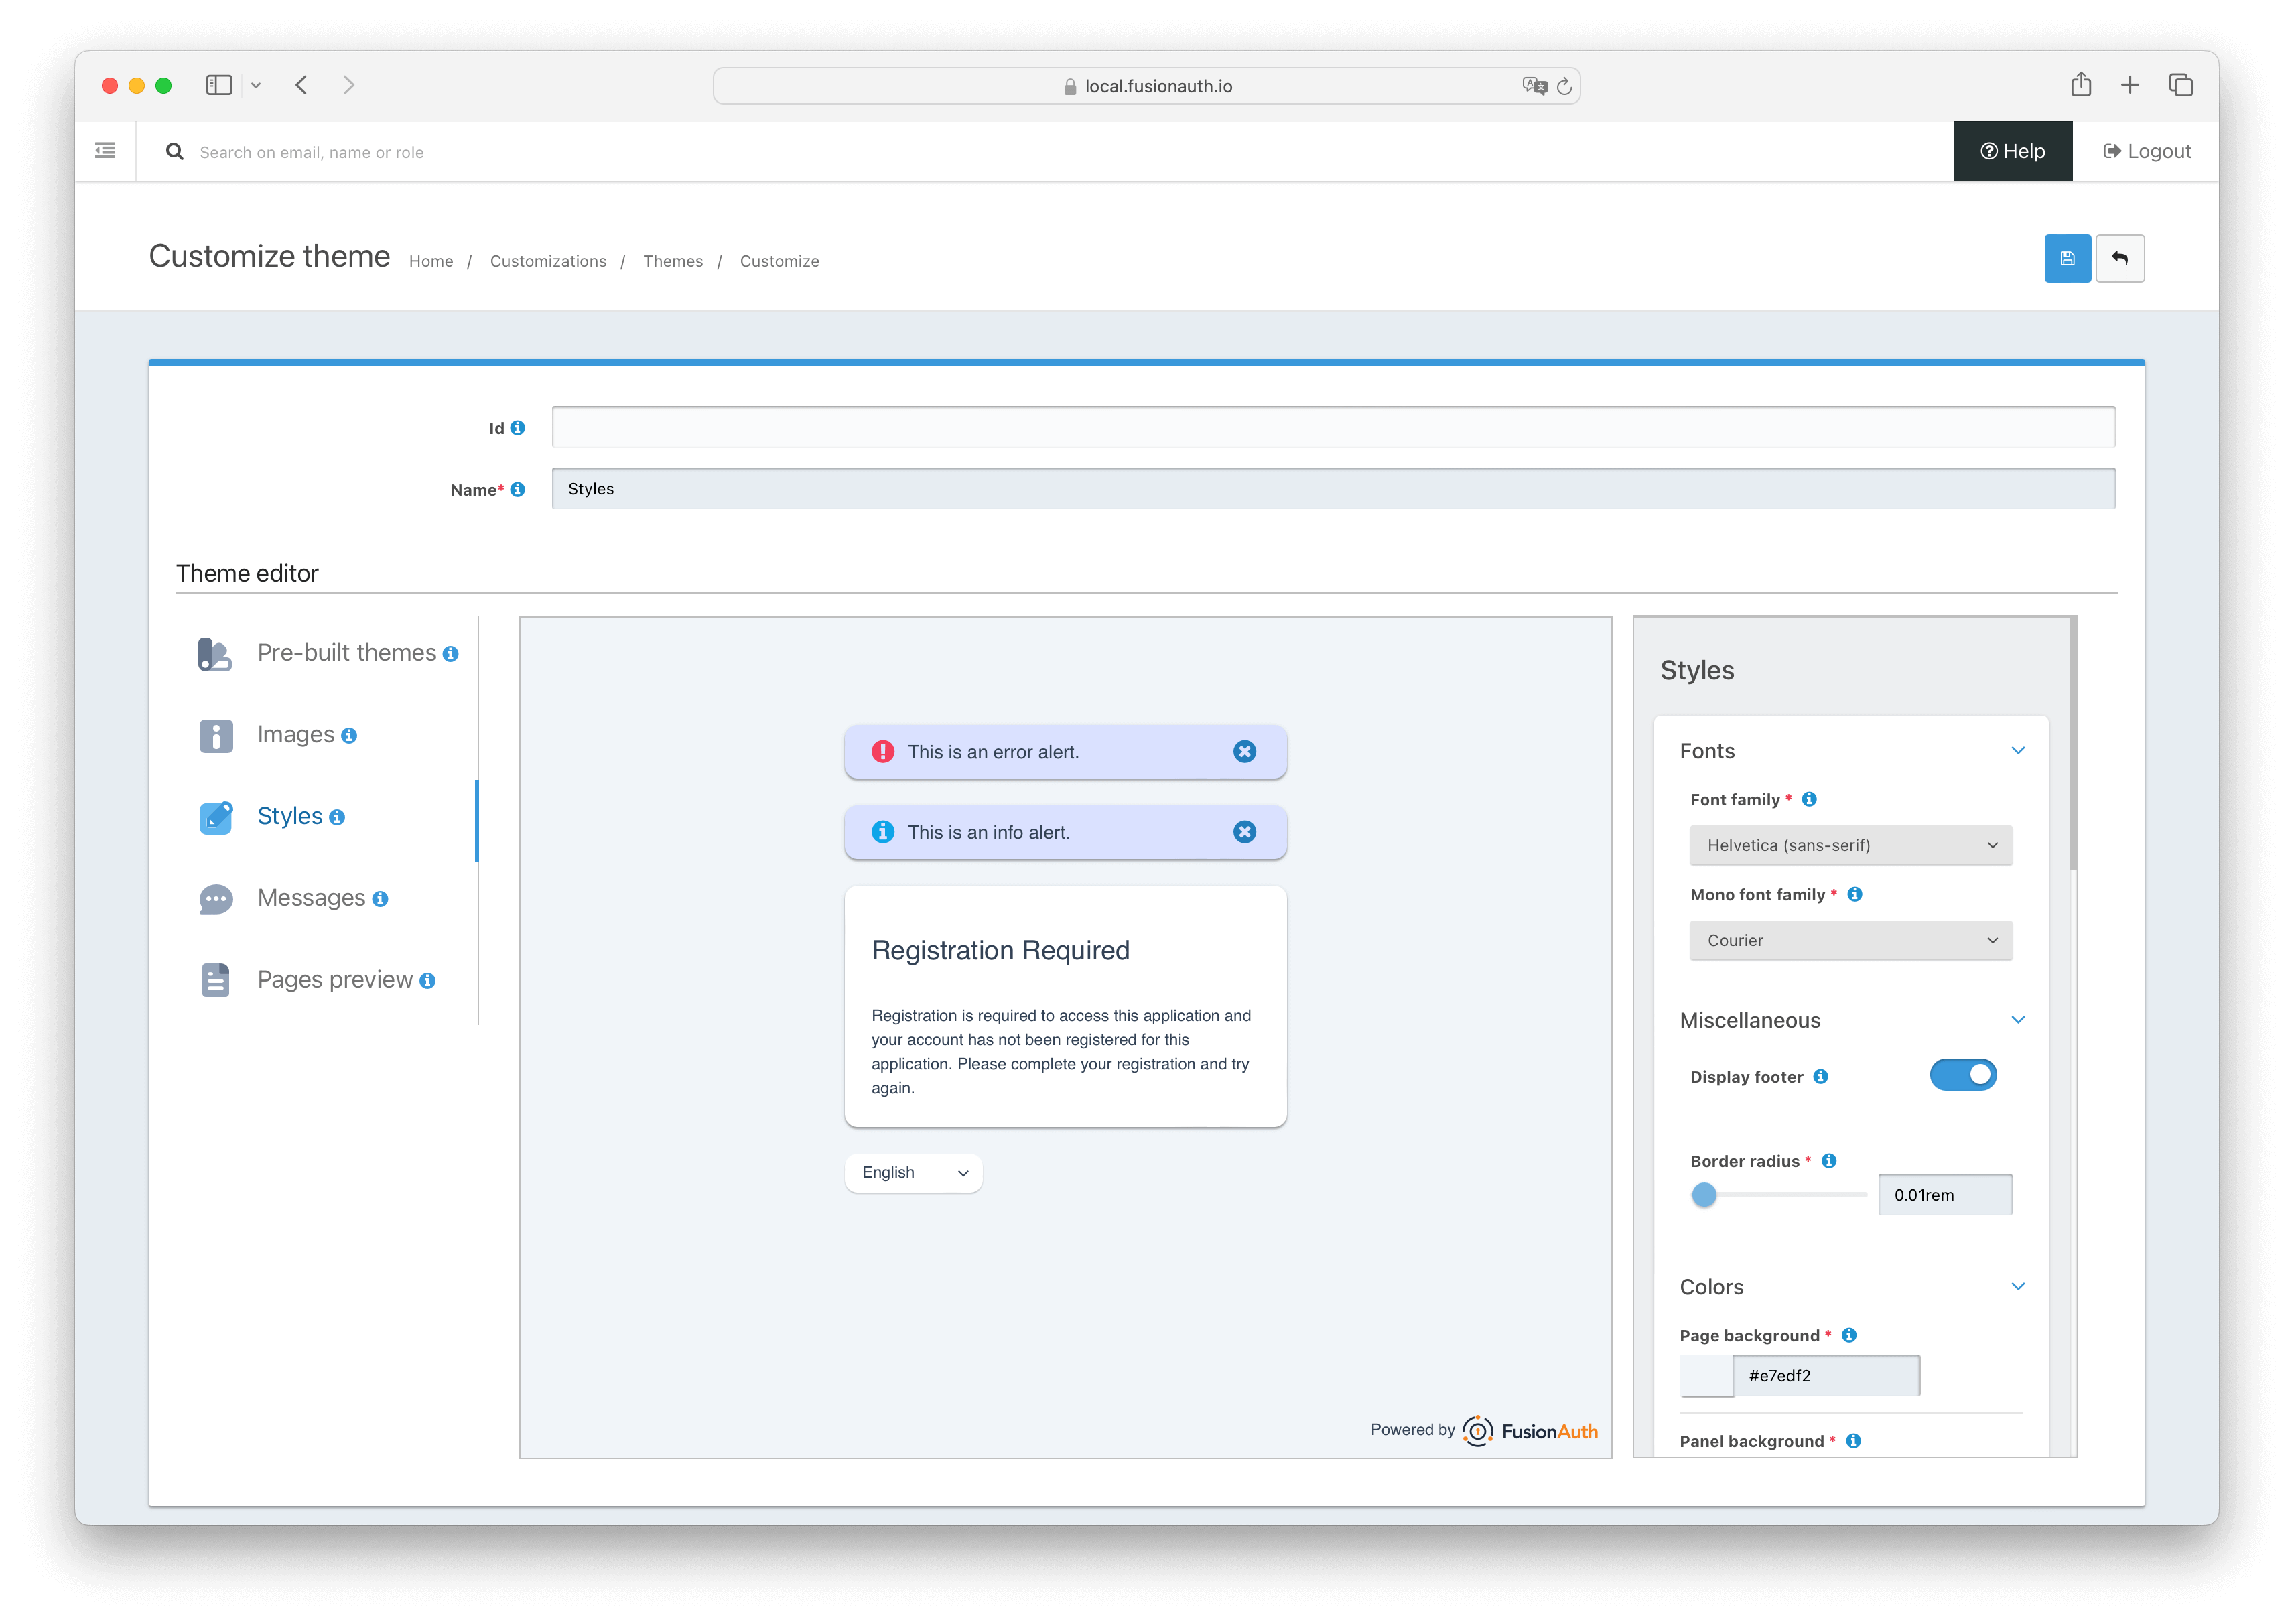2294x1624 pixels.
Task: Click Safari's share icon
Action: (x=2080, y=85)
